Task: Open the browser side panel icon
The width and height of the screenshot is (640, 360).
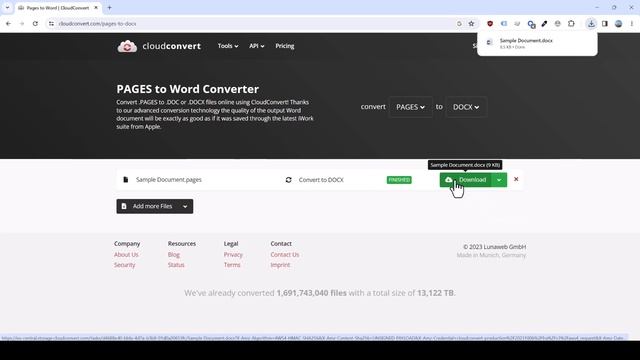Action: (604, 24)
